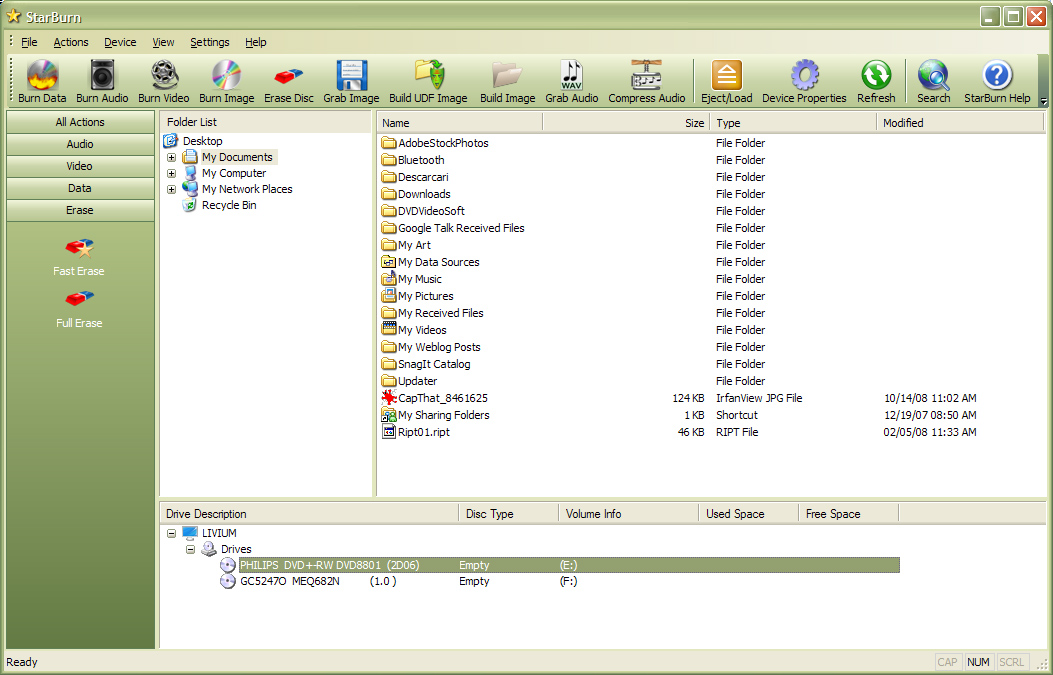Sort files by the Size column
Image resolution: width=1053 pixels, height=675 pixels.
[x=626, y=123]
